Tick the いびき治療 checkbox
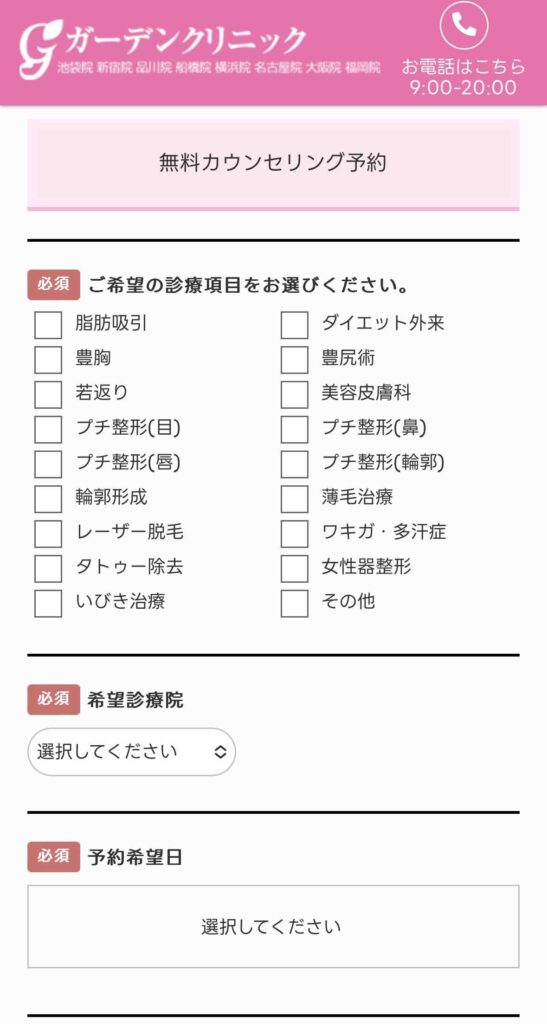This screenshot has width=547, height=1024. 48,603
